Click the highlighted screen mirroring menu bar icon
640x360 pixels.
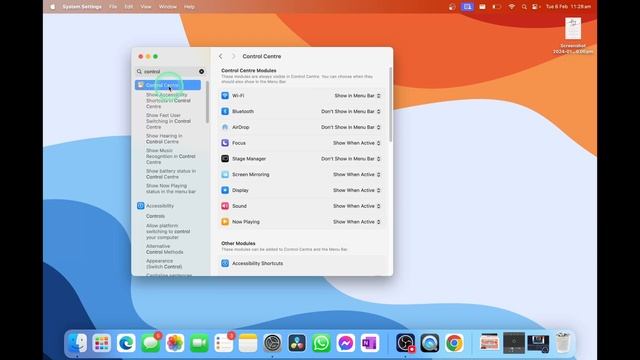[467, 7]
